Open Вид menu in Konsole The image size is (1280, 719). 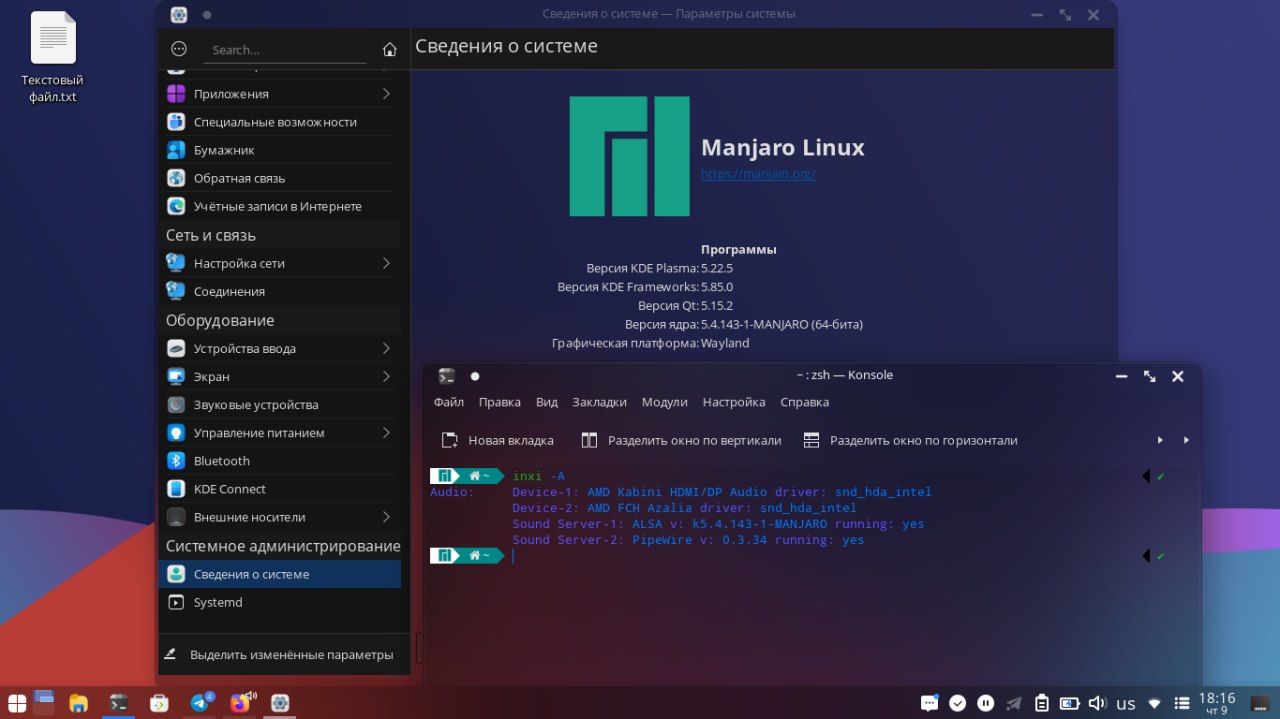coord(547,402)
